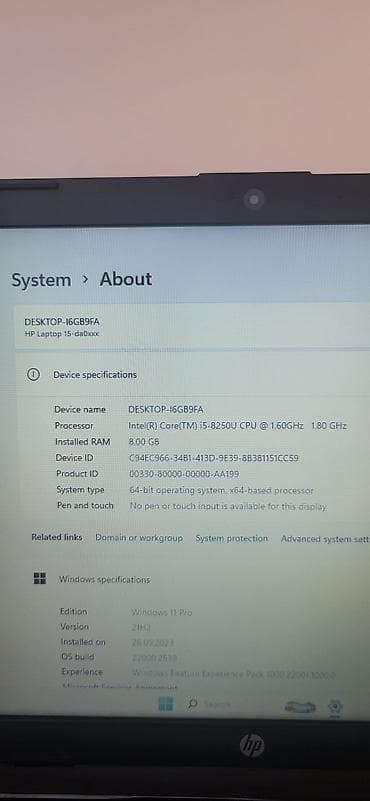This screenshot has height=801, width=370.
Task: Select the Windows 11 Pro edition value
Action: 161,612
